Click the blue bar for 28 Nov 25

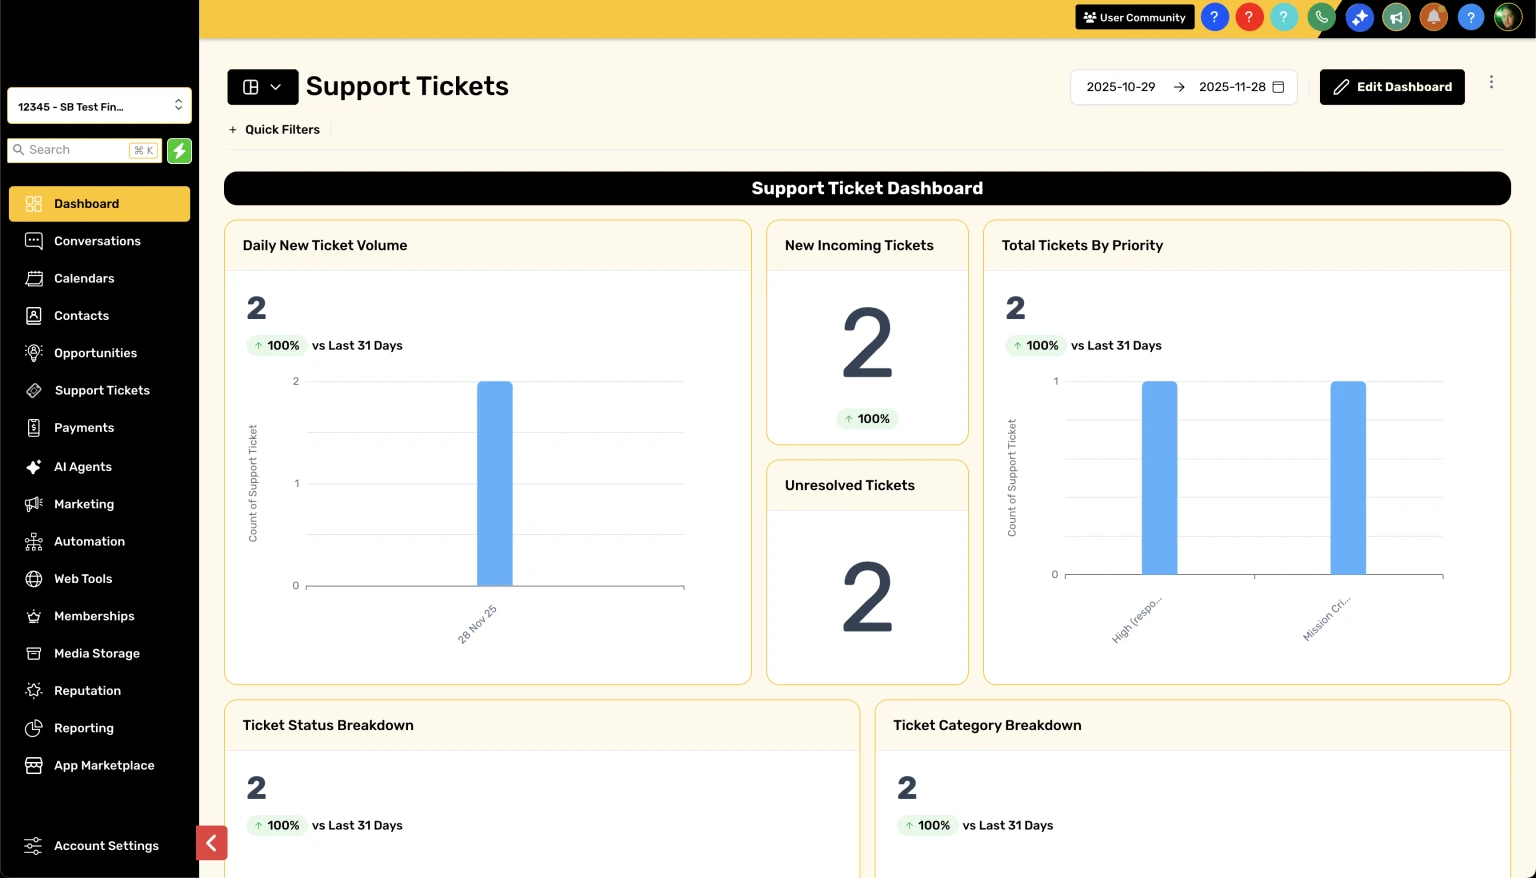494,483
